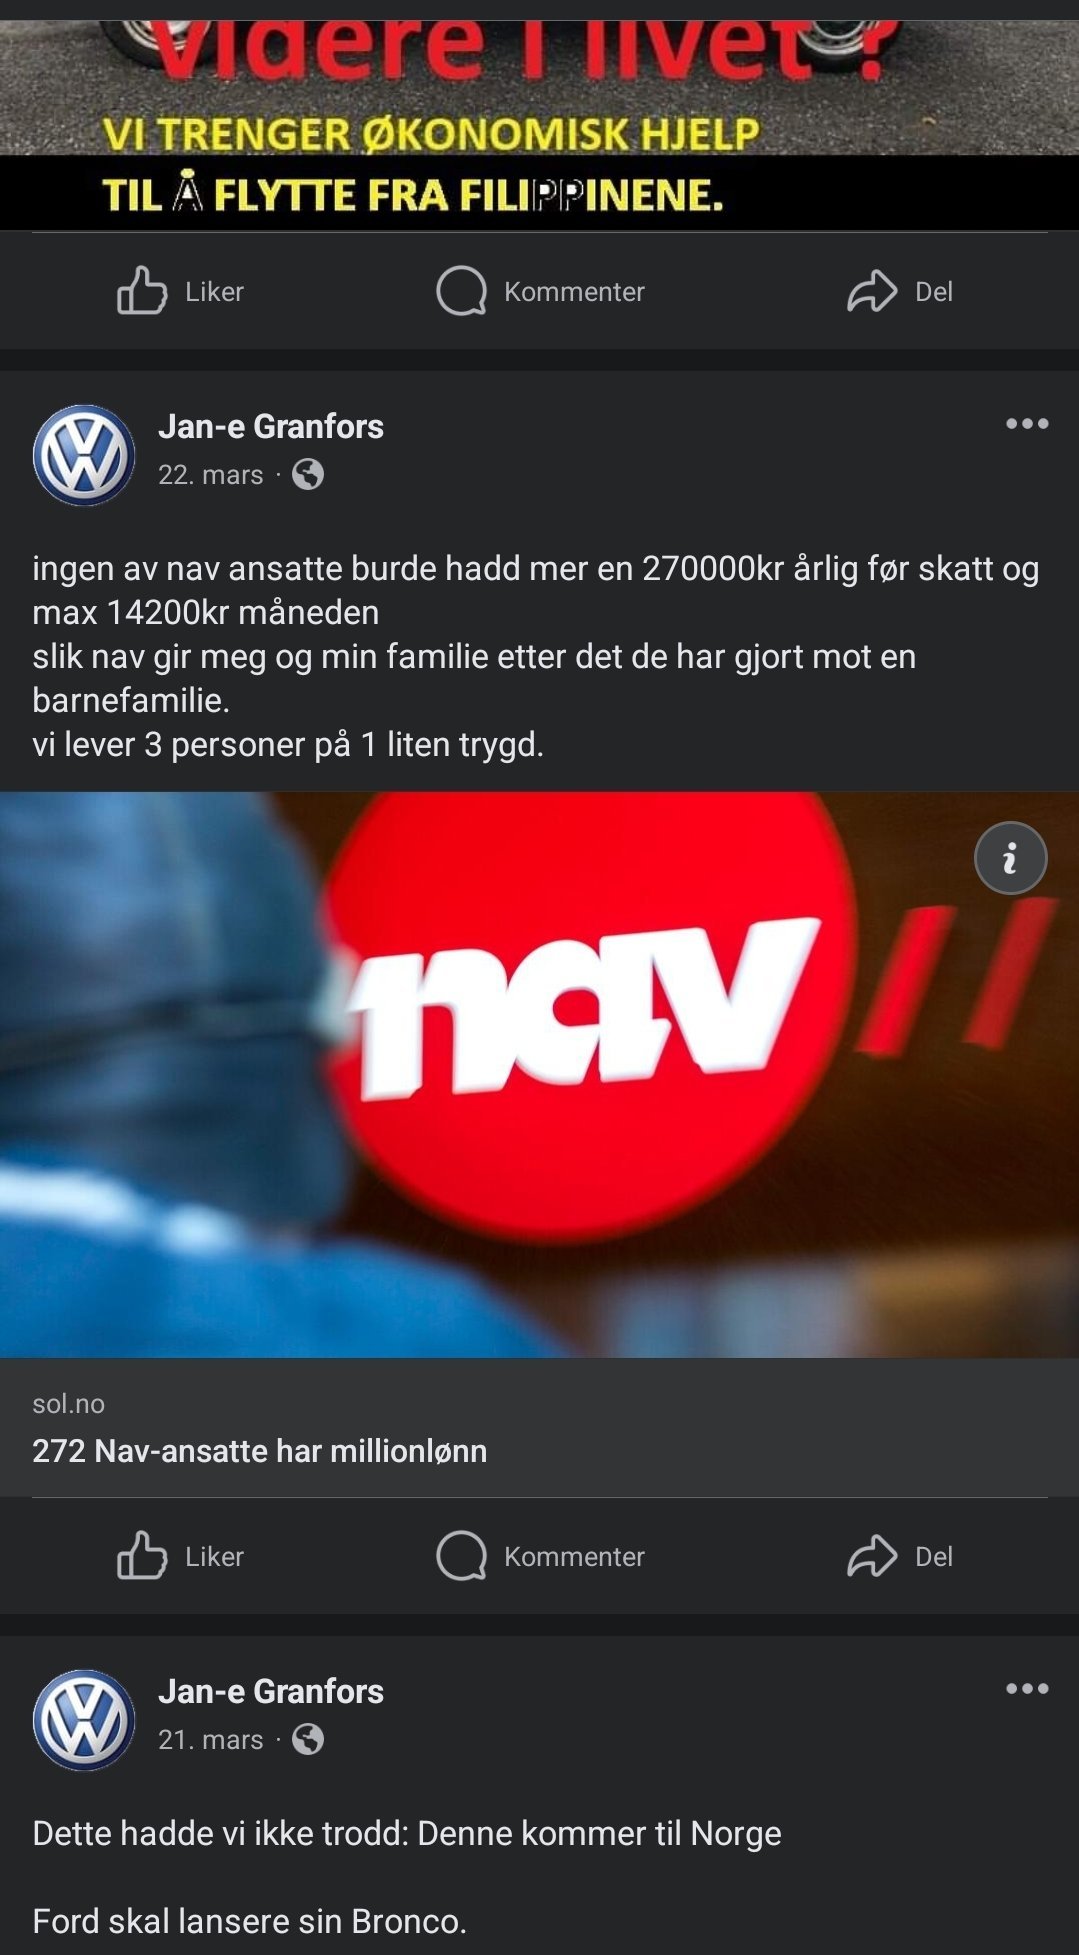Tap the info icon on NAV image
Screen dimensions: 1079x1955
1010,858
